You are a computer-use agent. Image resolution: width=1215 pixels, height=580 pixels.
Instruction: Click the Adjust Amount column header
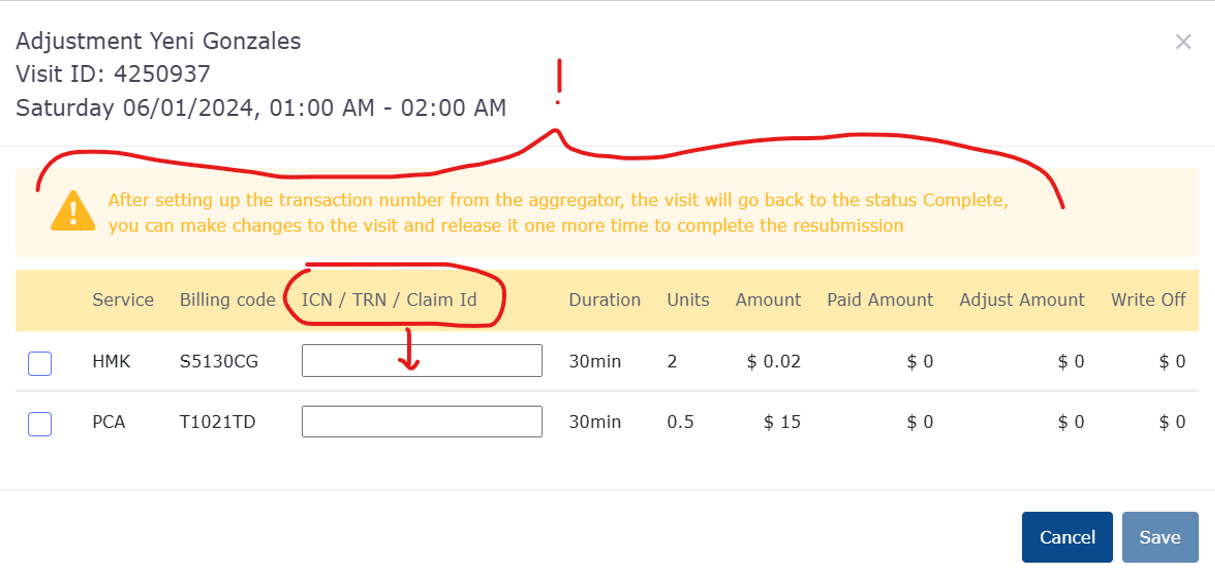coord(1022,299)
